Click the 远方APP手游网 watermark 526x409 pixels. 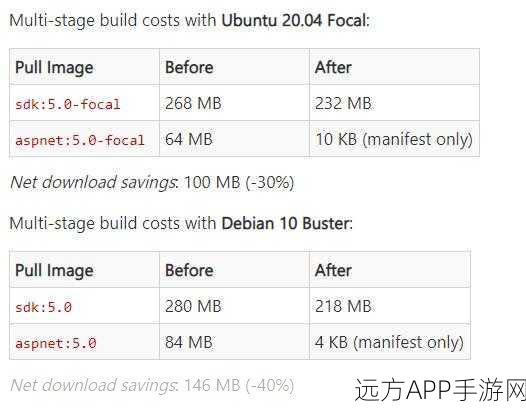(440, 390)
